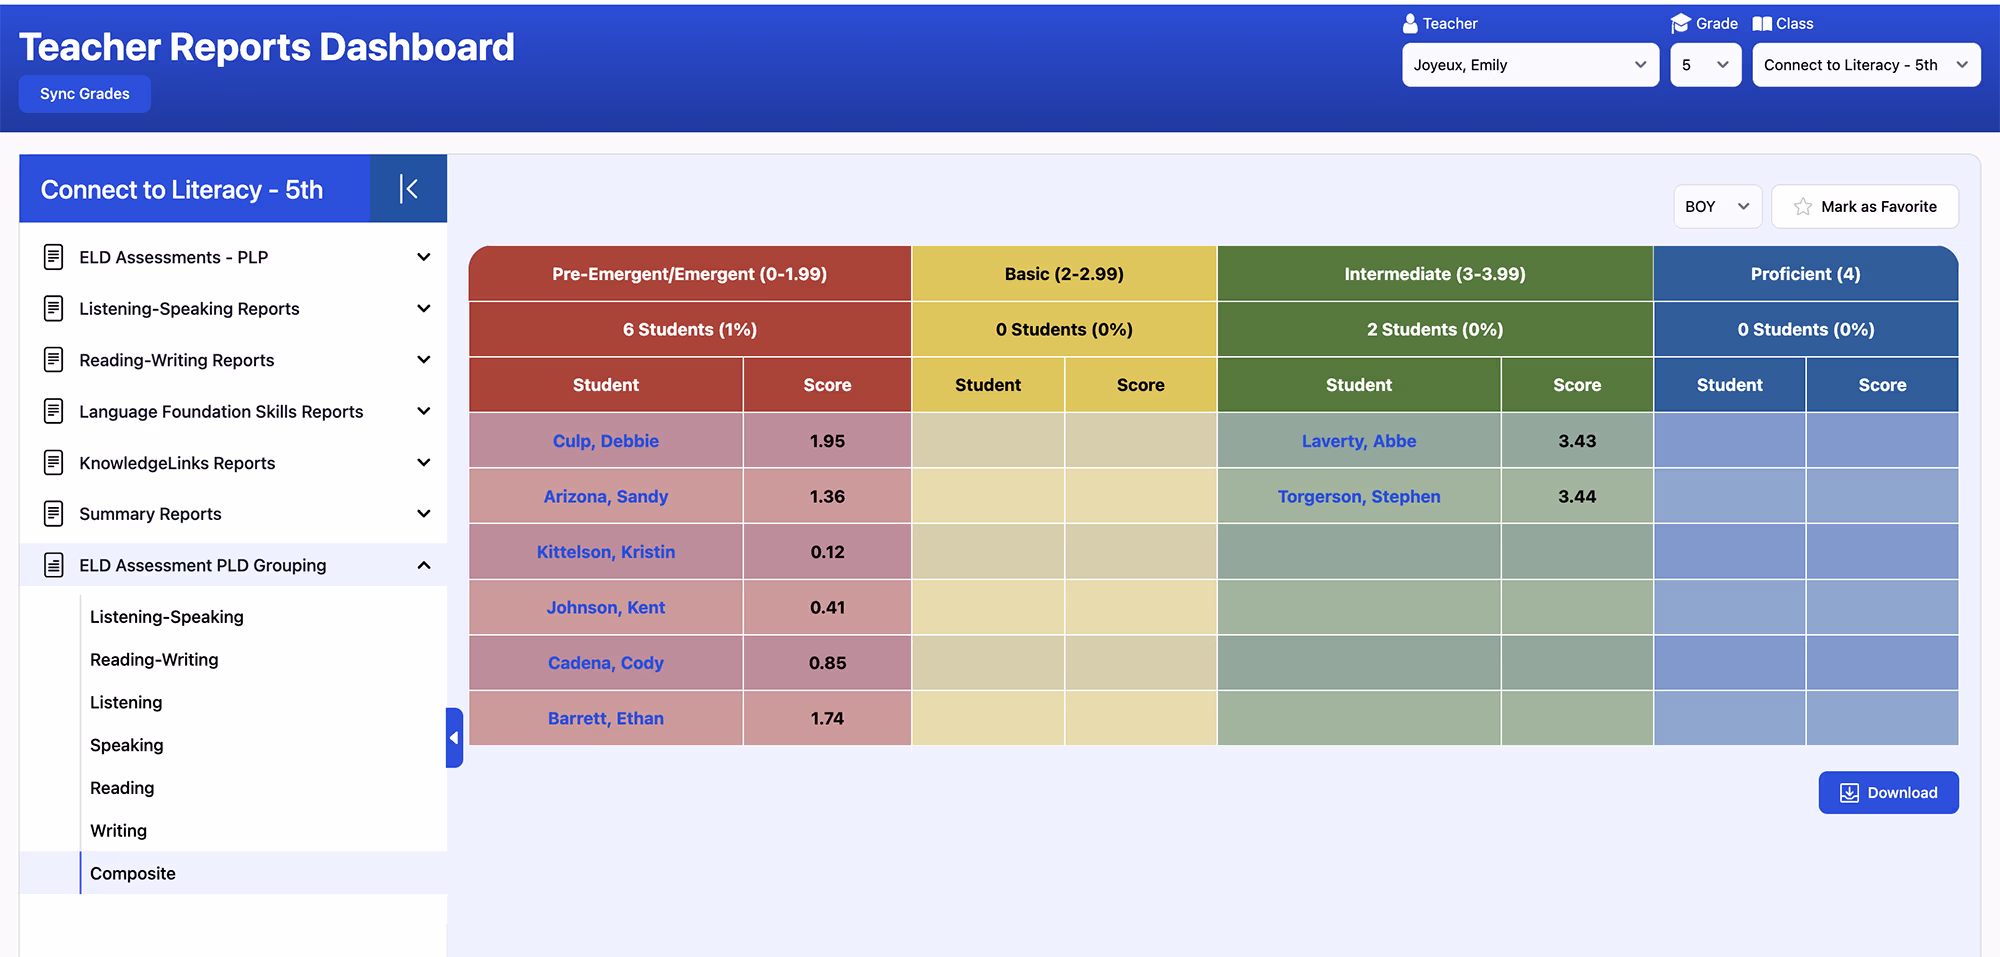The width and height of the screenshot is (2000, 957).
Task: Expand Reading-Writing Reports chevron
Action: click(424, 360)
